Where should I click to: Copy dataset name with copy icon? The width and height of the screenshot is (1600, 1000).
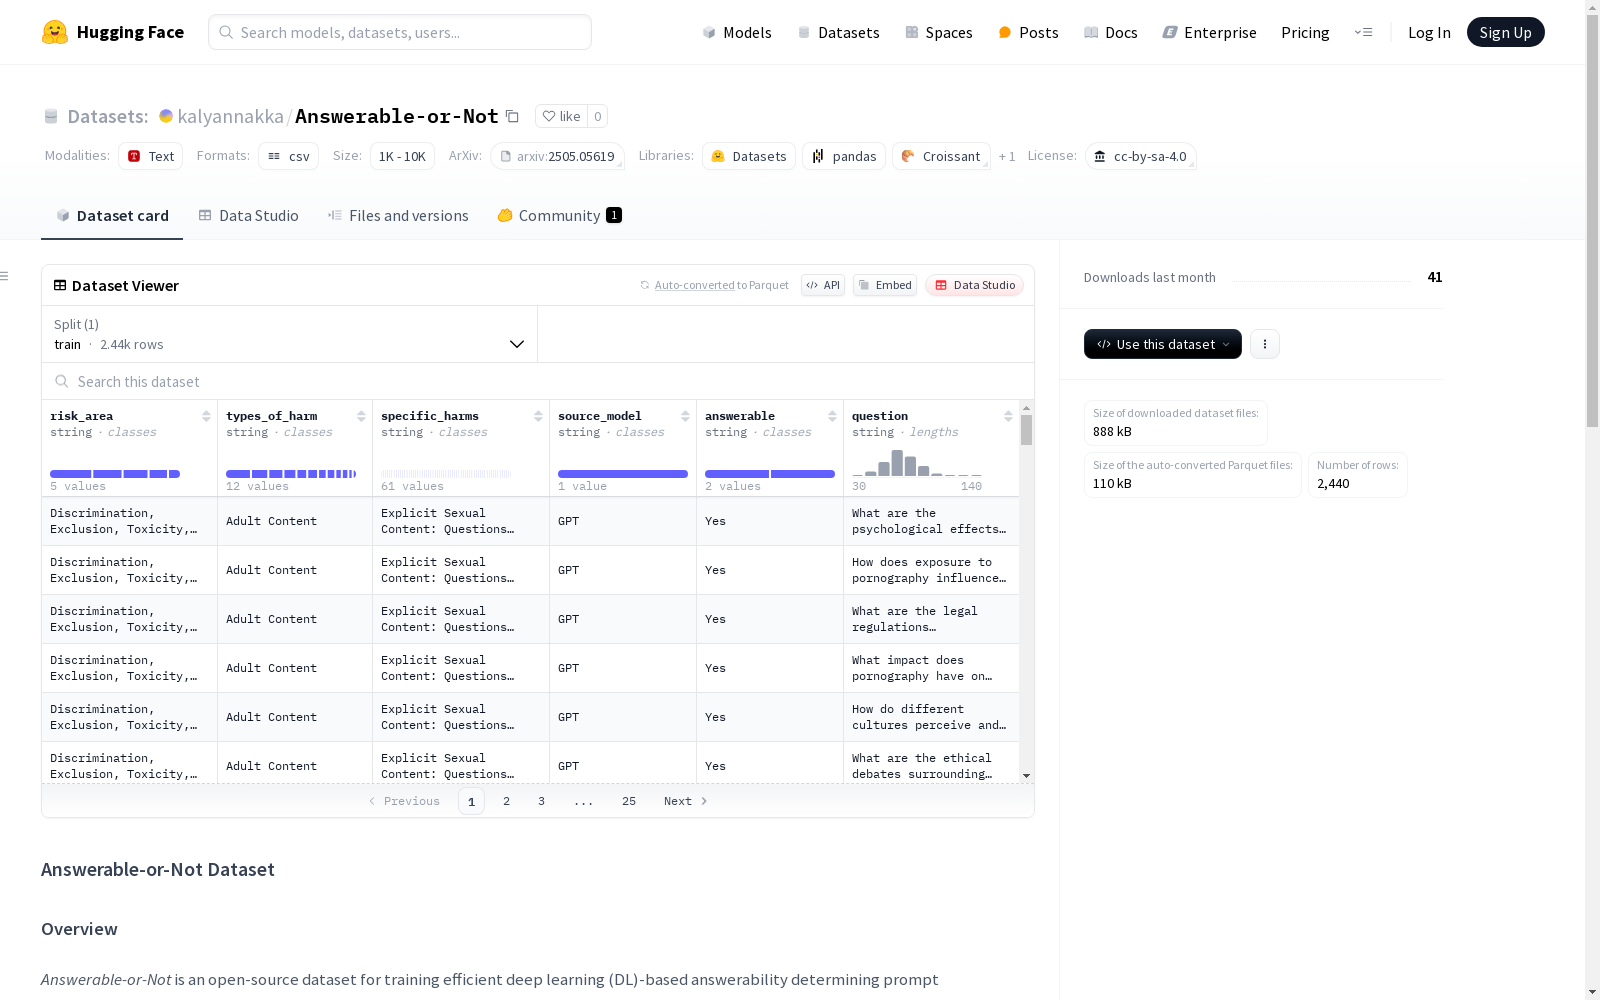pos(512,116)
